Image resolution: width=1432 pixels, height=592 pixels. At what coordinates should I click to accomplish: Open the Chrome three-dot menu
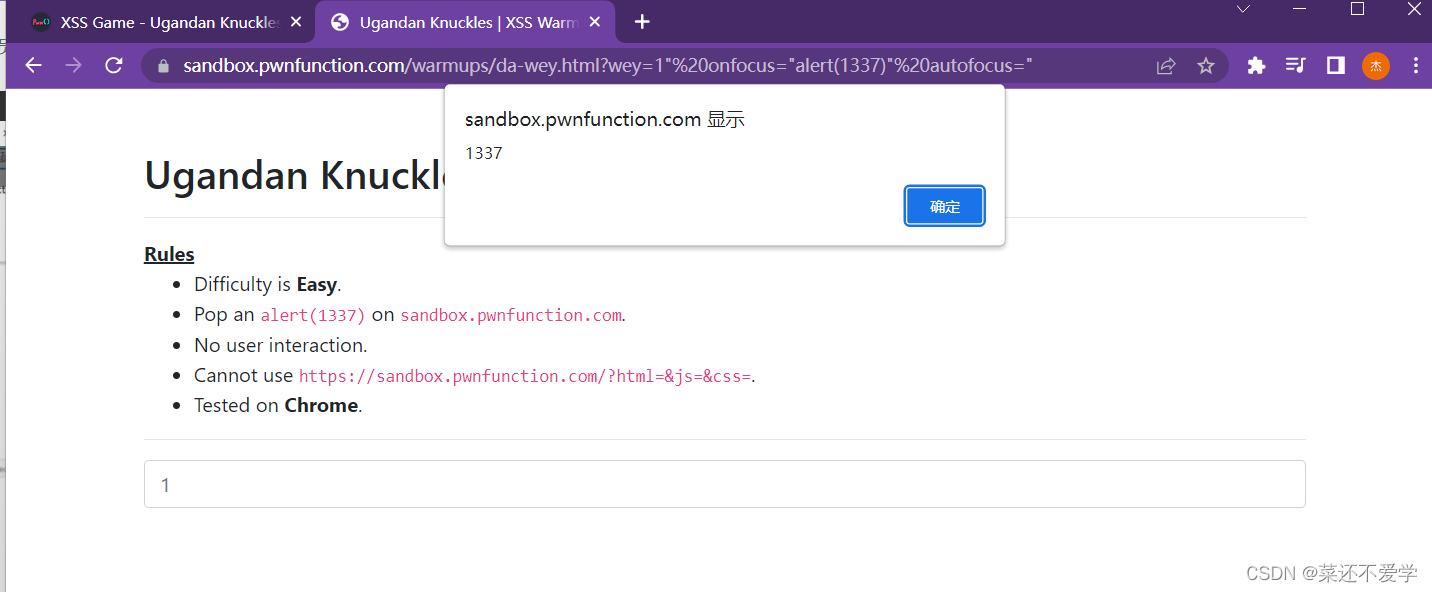(x=1415, y=66)
